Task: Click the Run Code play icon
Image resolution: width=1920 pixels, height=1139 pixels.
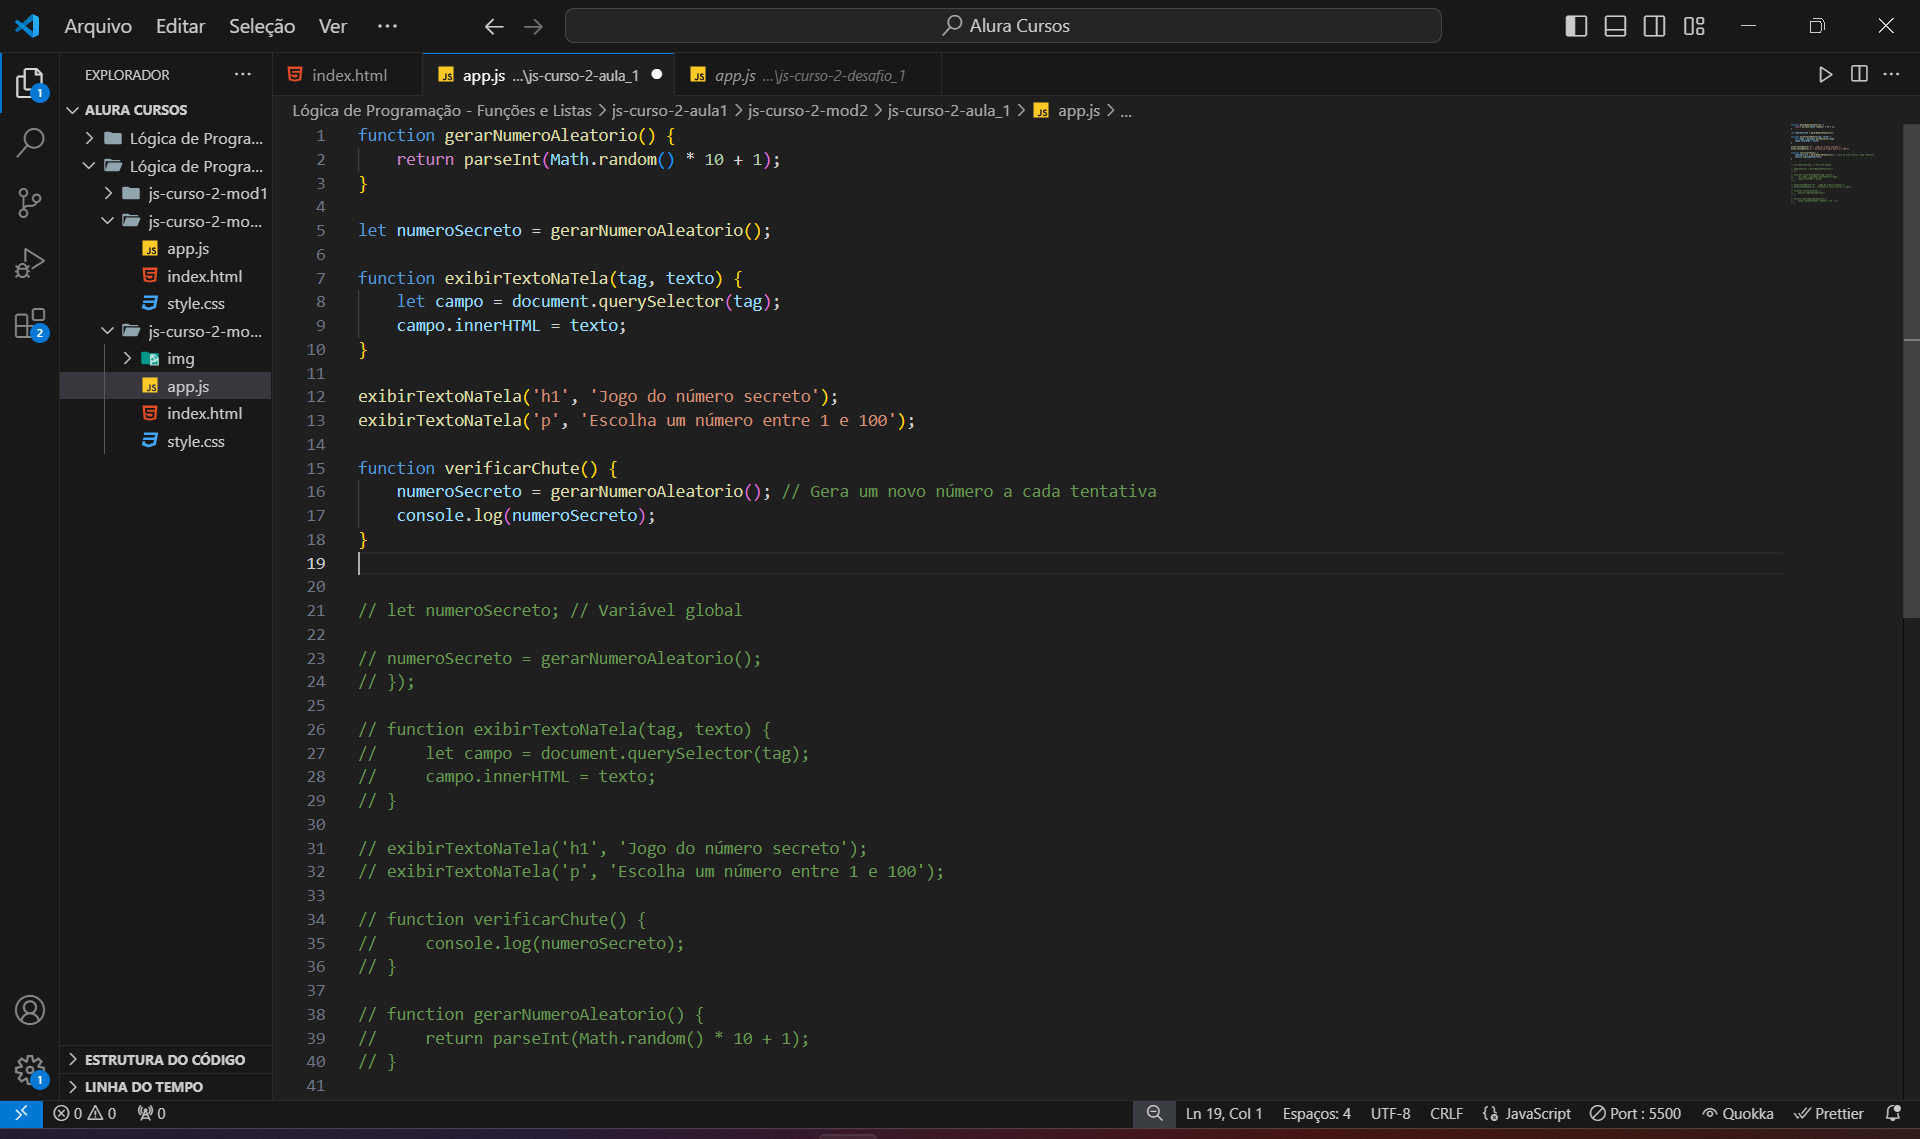Action: (1825, 75)
